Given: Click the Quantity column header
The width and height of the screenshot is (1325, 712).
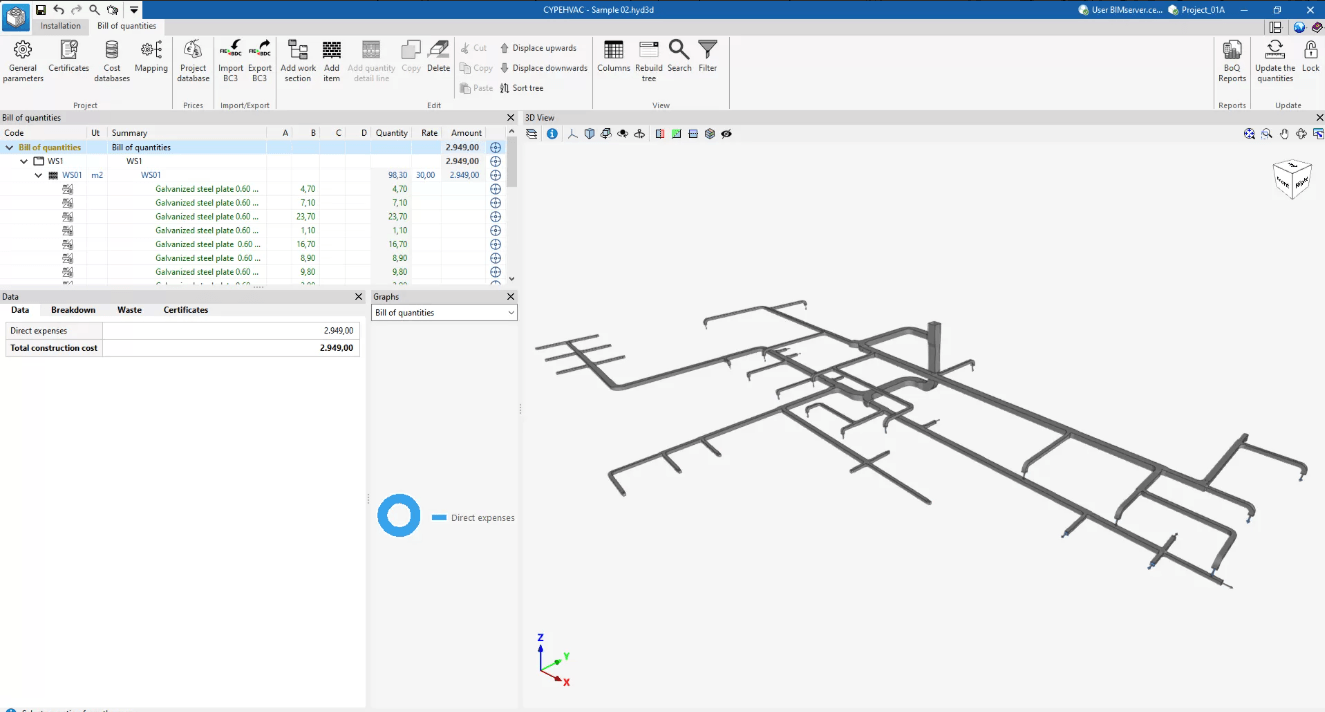Looking at the screenshot, I should 391,133.
